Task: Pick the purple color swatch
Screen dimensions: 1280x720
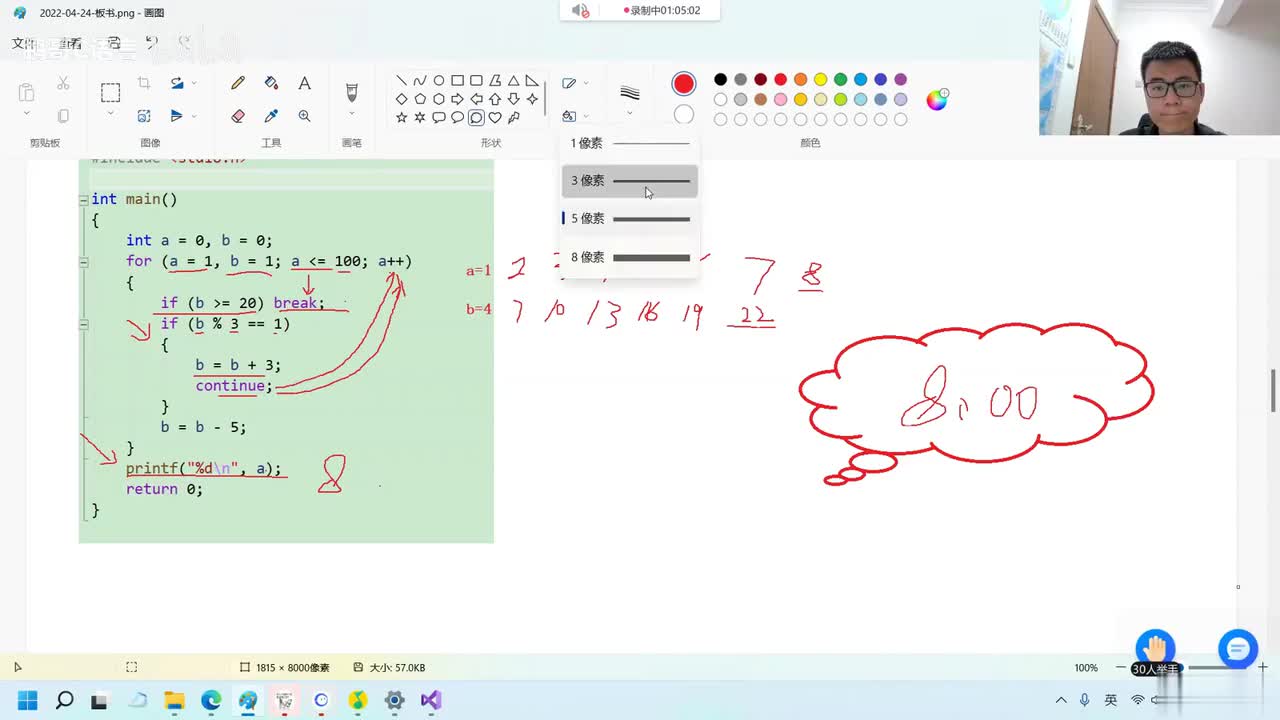Action: pyautogui.click(x=900, y=79)
